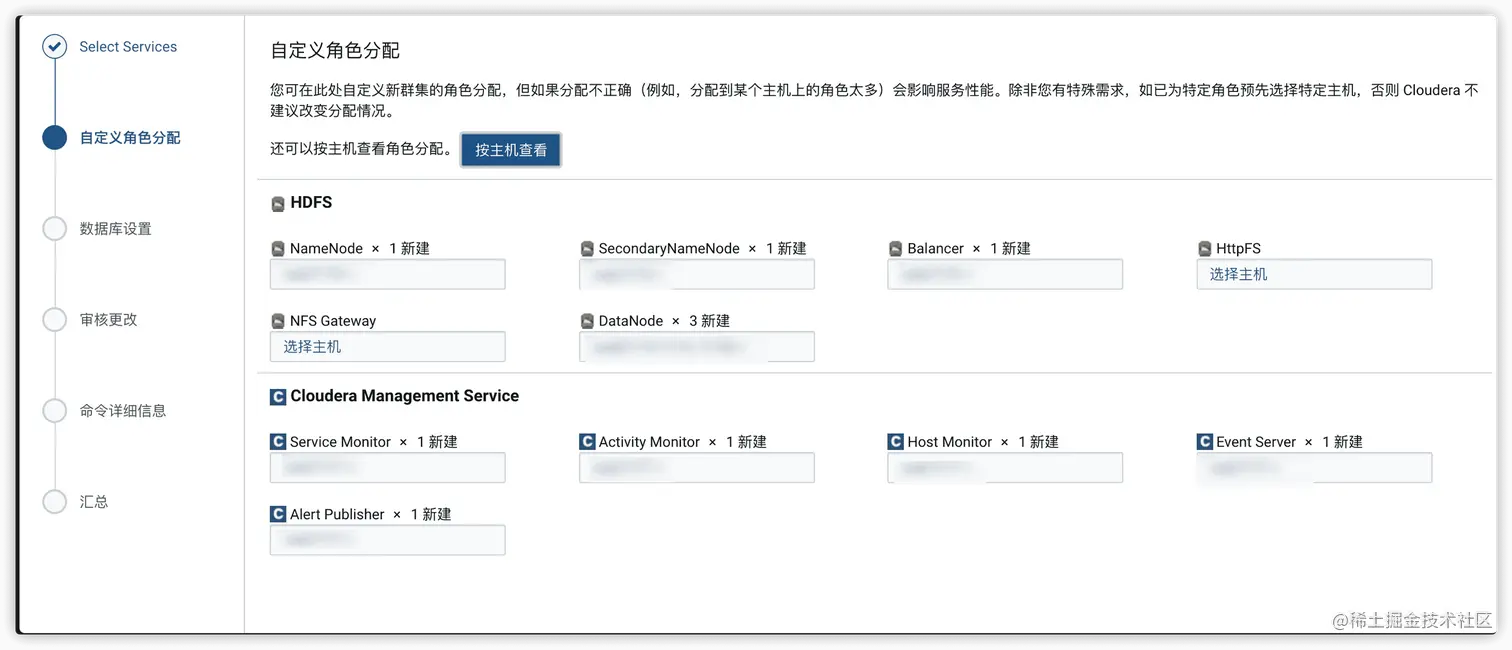This screenshot has width=1512, height=650.
Task: Open the SecondaryNameNode host selection field
Action: [x=697, y=274]
